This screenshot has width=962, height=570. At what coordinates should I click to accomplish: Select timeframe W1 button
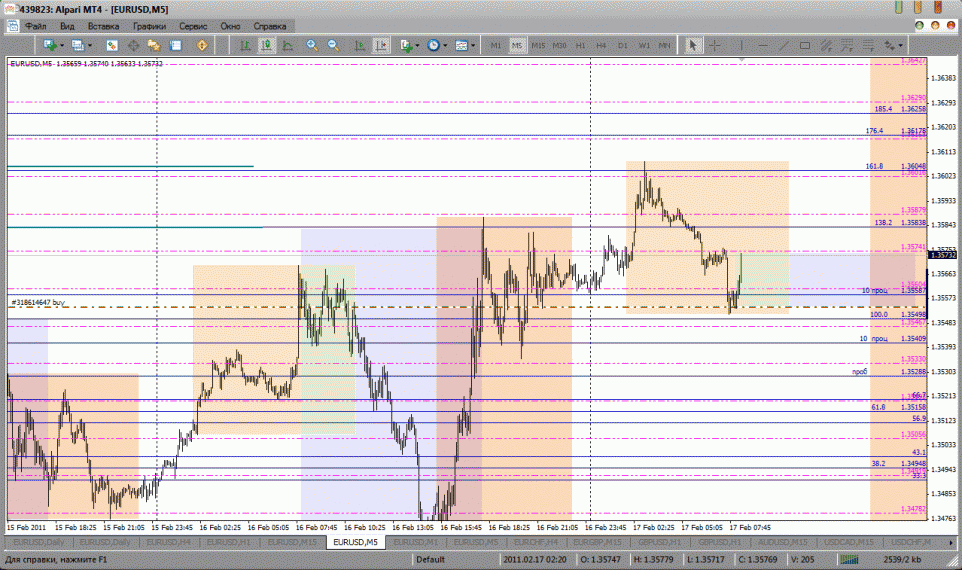[x=644, y=45]
